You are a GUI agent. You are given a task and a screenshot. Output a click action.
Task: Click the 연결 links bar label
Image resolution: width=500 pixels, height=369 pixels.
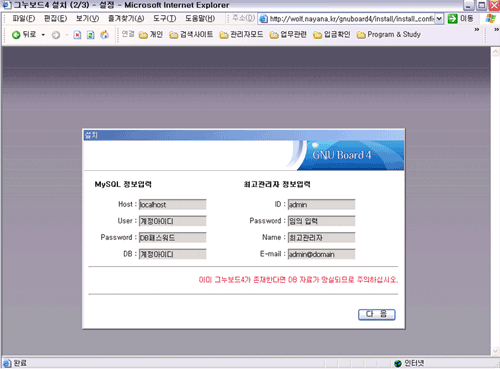(x=128, y=34)
